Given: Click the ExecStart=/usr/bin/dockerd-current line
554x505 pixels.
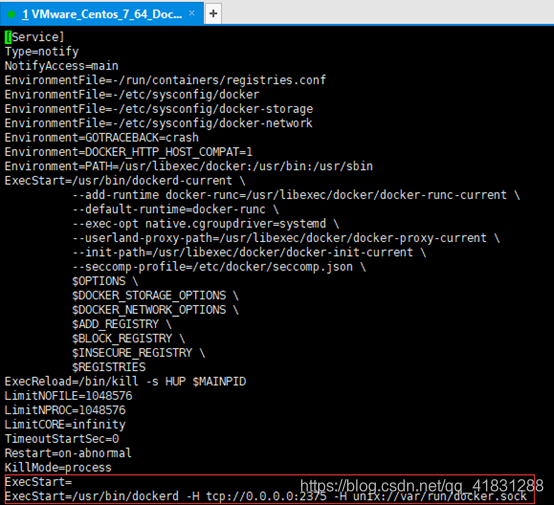Looking at the screenshot, I should [125, 181].
